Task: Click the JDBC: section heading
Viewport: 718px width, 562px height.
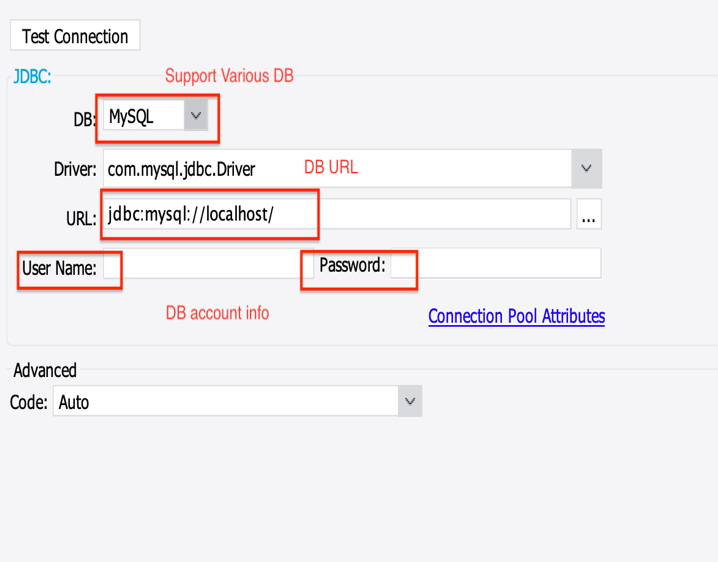Action: (32, 76)
